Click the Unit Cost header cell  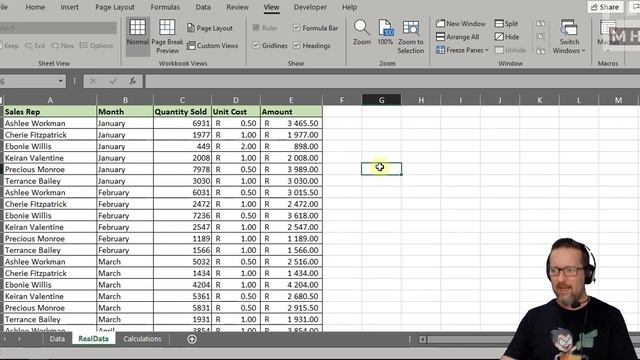point(236,111)
